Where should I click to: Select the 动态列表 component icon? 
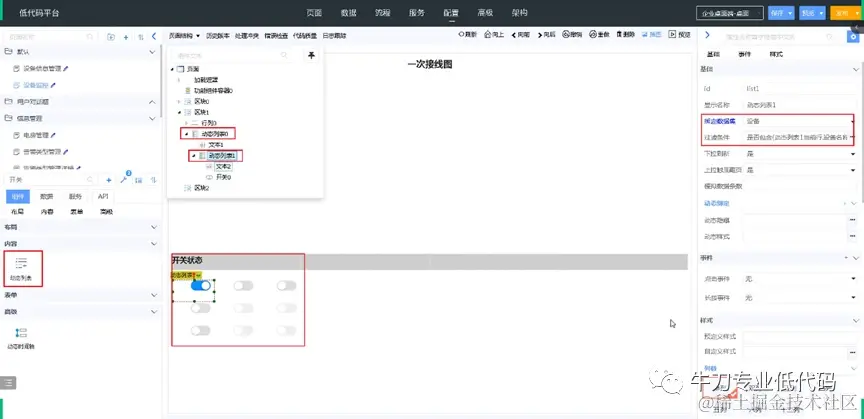point(21,263)
